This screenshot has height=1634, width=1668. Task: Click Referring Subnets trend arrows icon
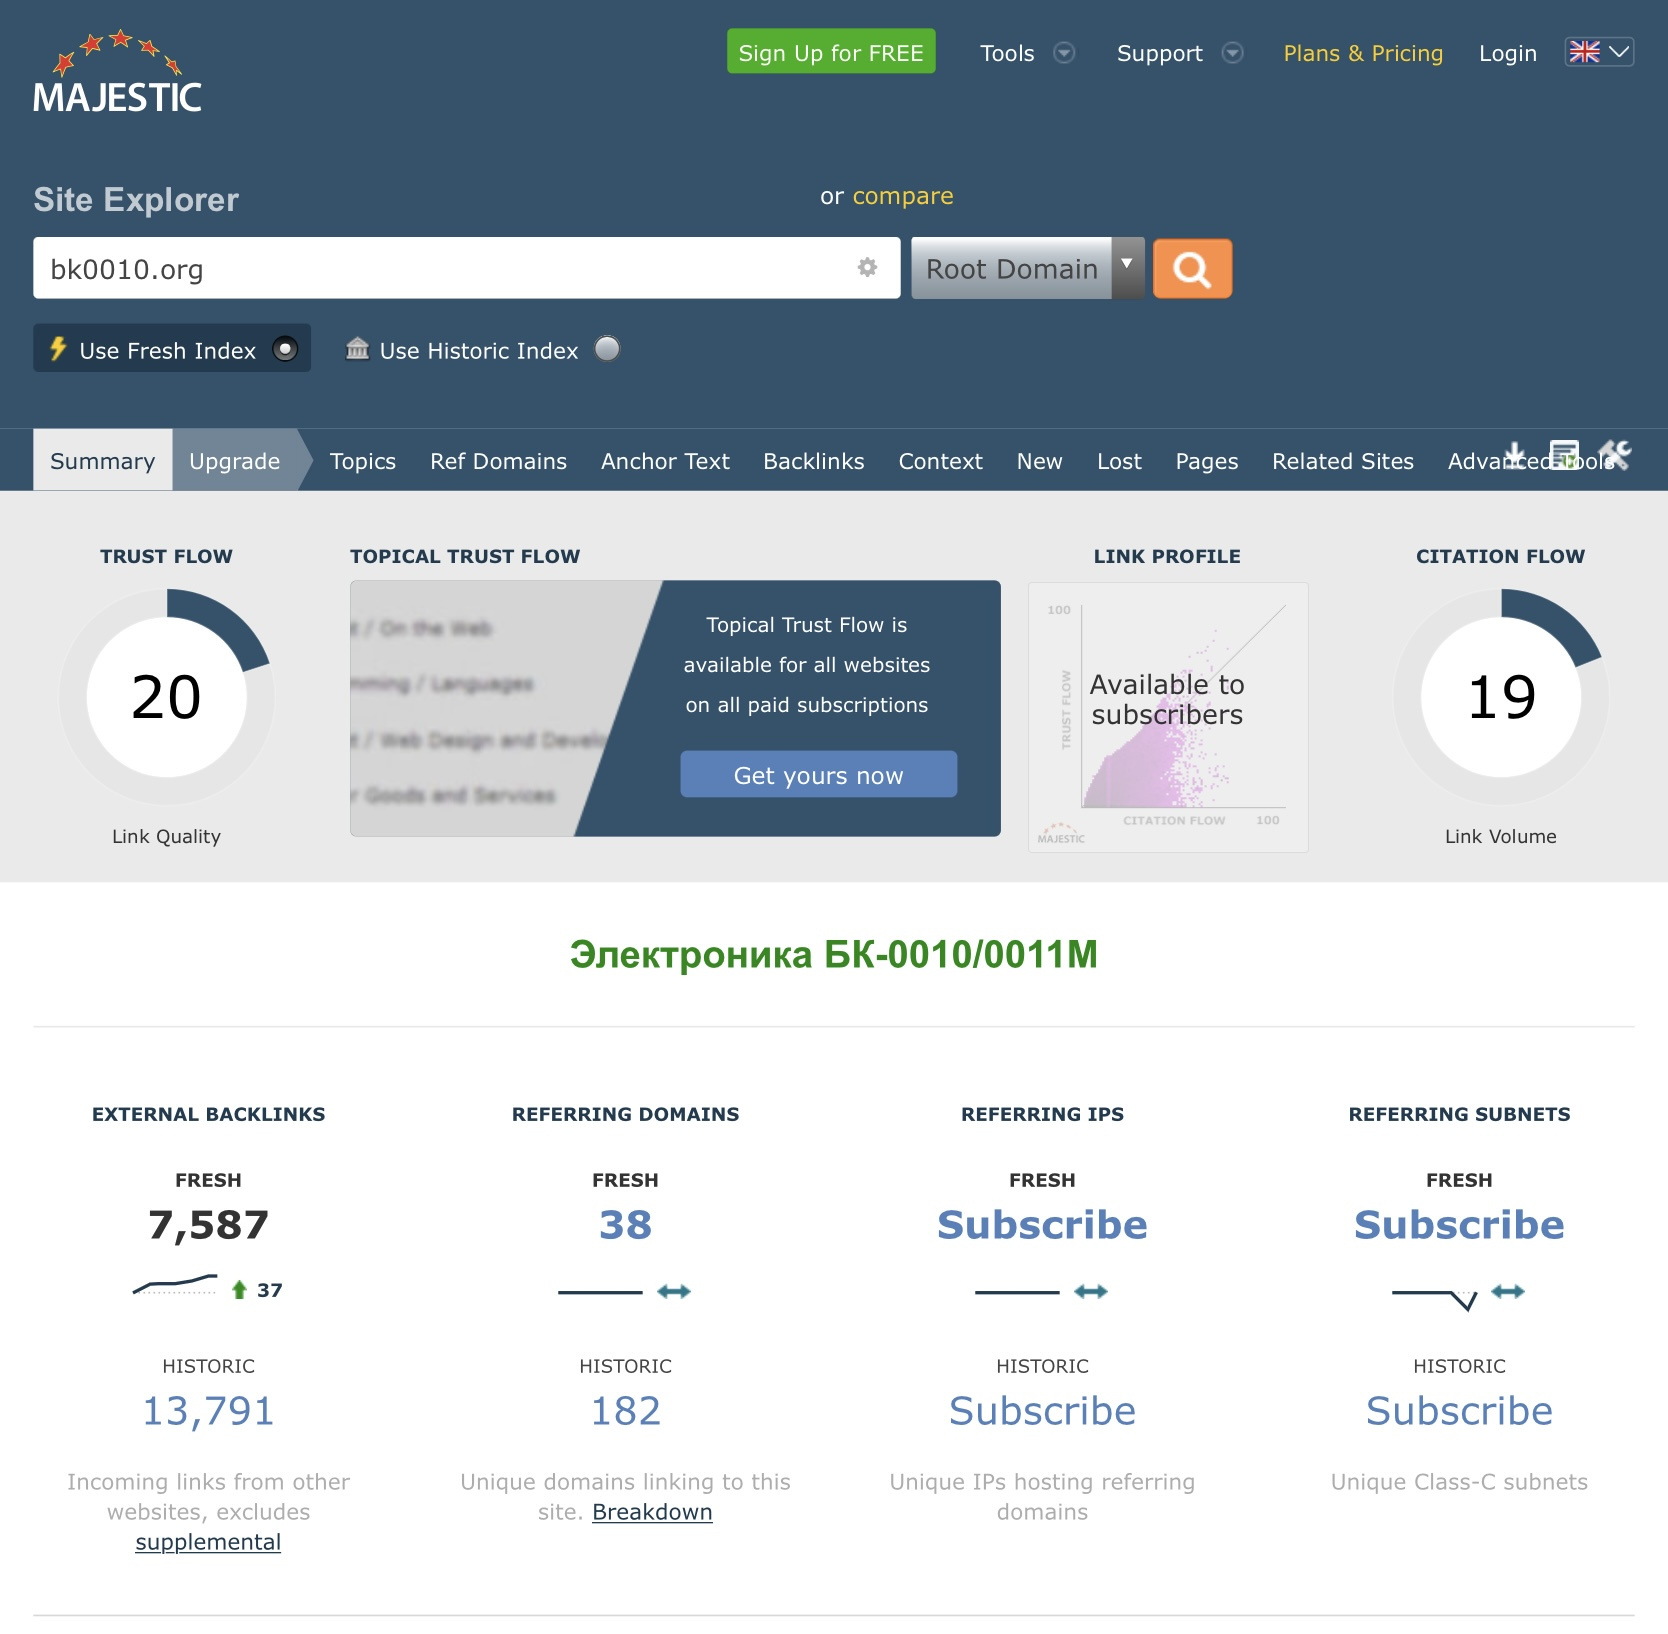[1508, 1292]
